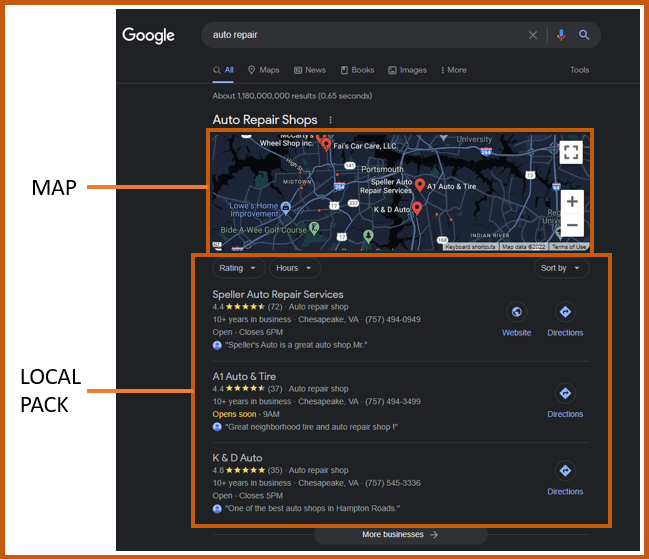
Task: Click avatar beside Hampton Roads review
Action: pyautogui.click(x=217, y=509)
